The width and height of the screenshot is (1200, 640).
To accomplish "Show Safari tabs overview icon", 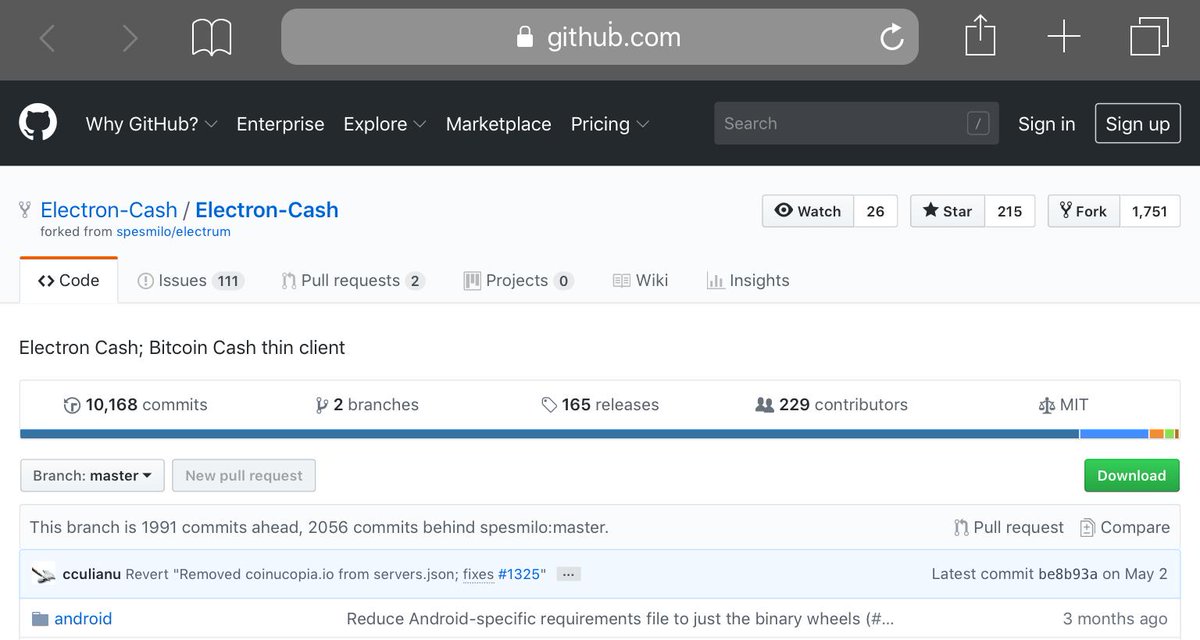I will pos(1149,37).
